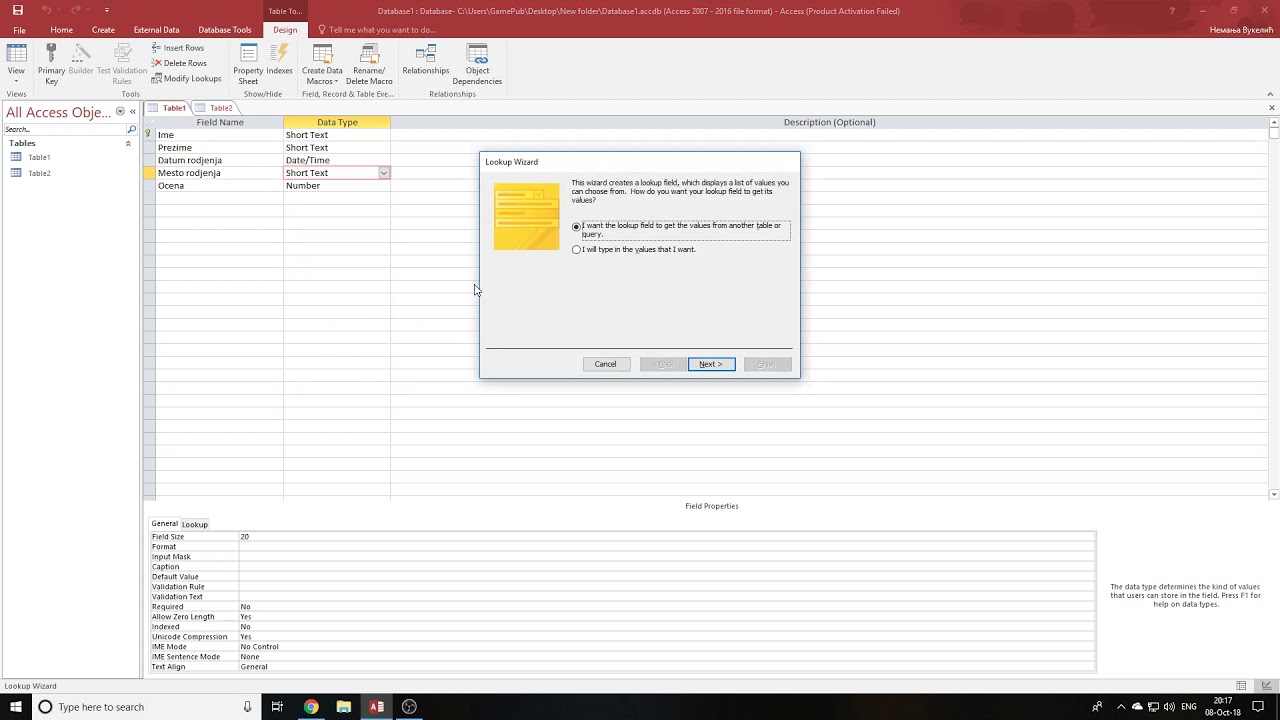Click Insert Rows in the ribbon
1280x720 pixels.
(x=178, y=48)
